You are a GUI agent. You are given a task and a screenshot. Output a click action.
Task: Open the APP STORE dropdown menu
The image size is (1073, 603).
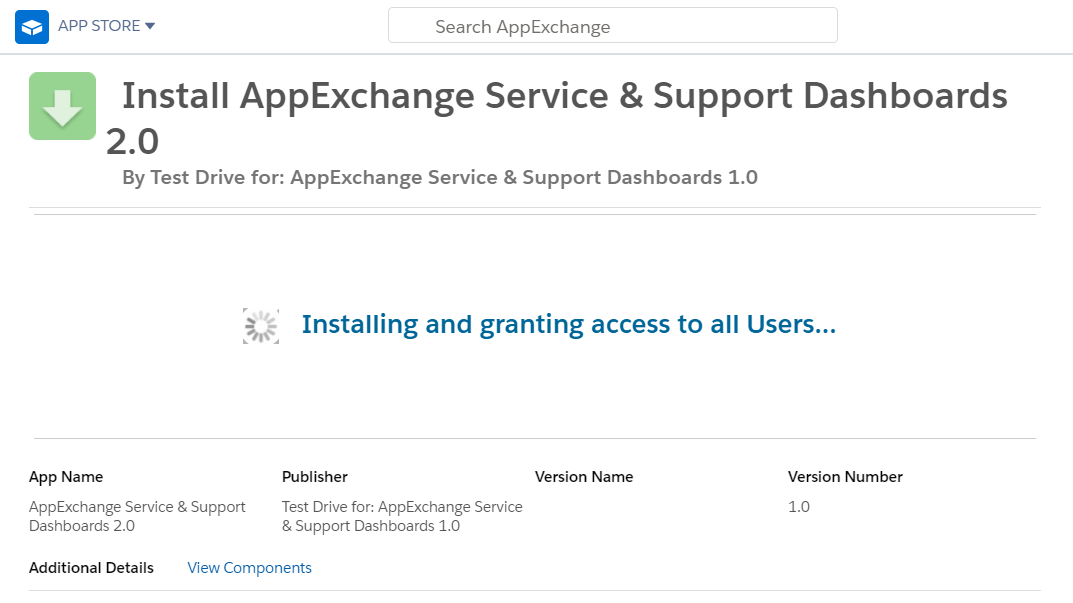click(106, 26)
